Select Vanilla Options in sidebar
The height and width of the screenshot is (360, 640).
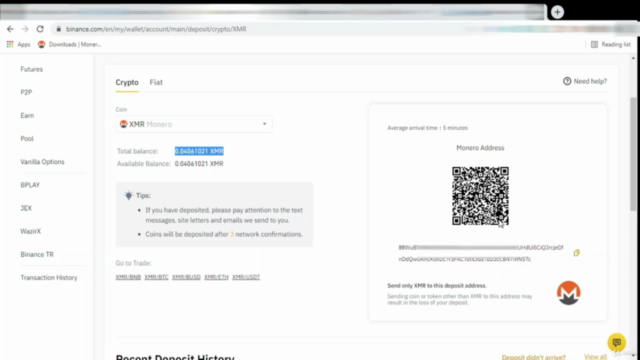pos(42,162)
